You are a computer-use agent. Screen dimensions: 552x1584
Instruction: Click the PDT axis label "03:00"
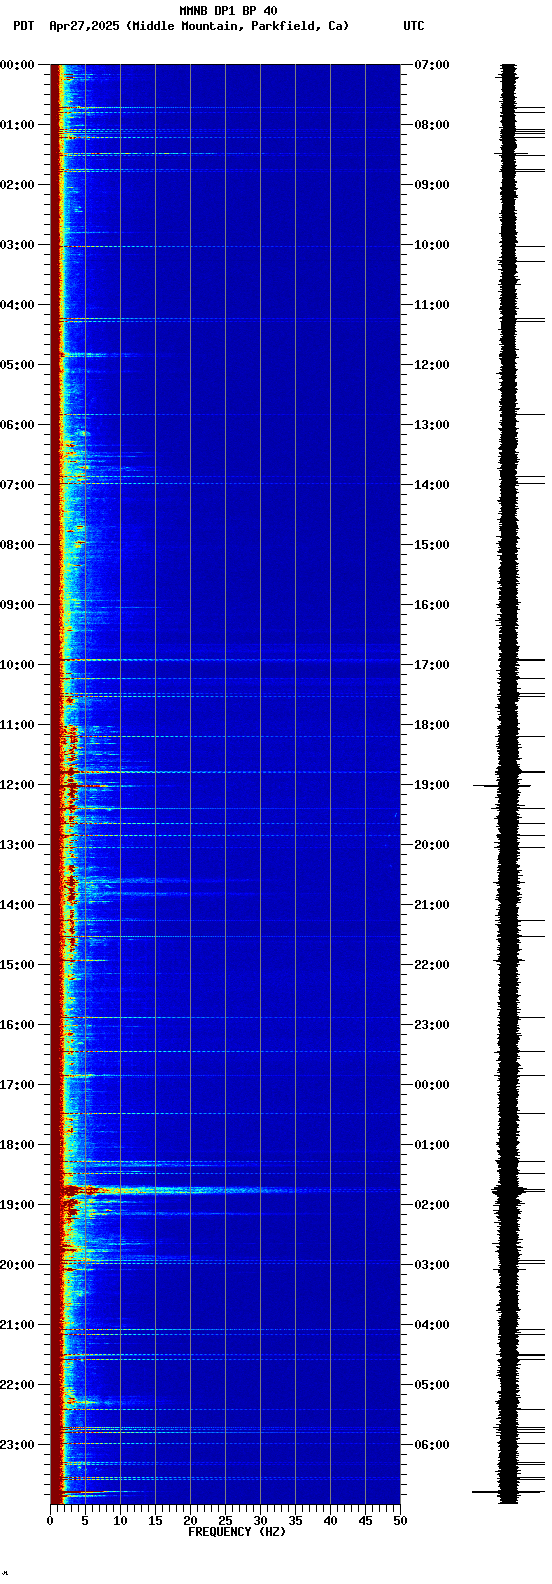[x=17, y=245]
